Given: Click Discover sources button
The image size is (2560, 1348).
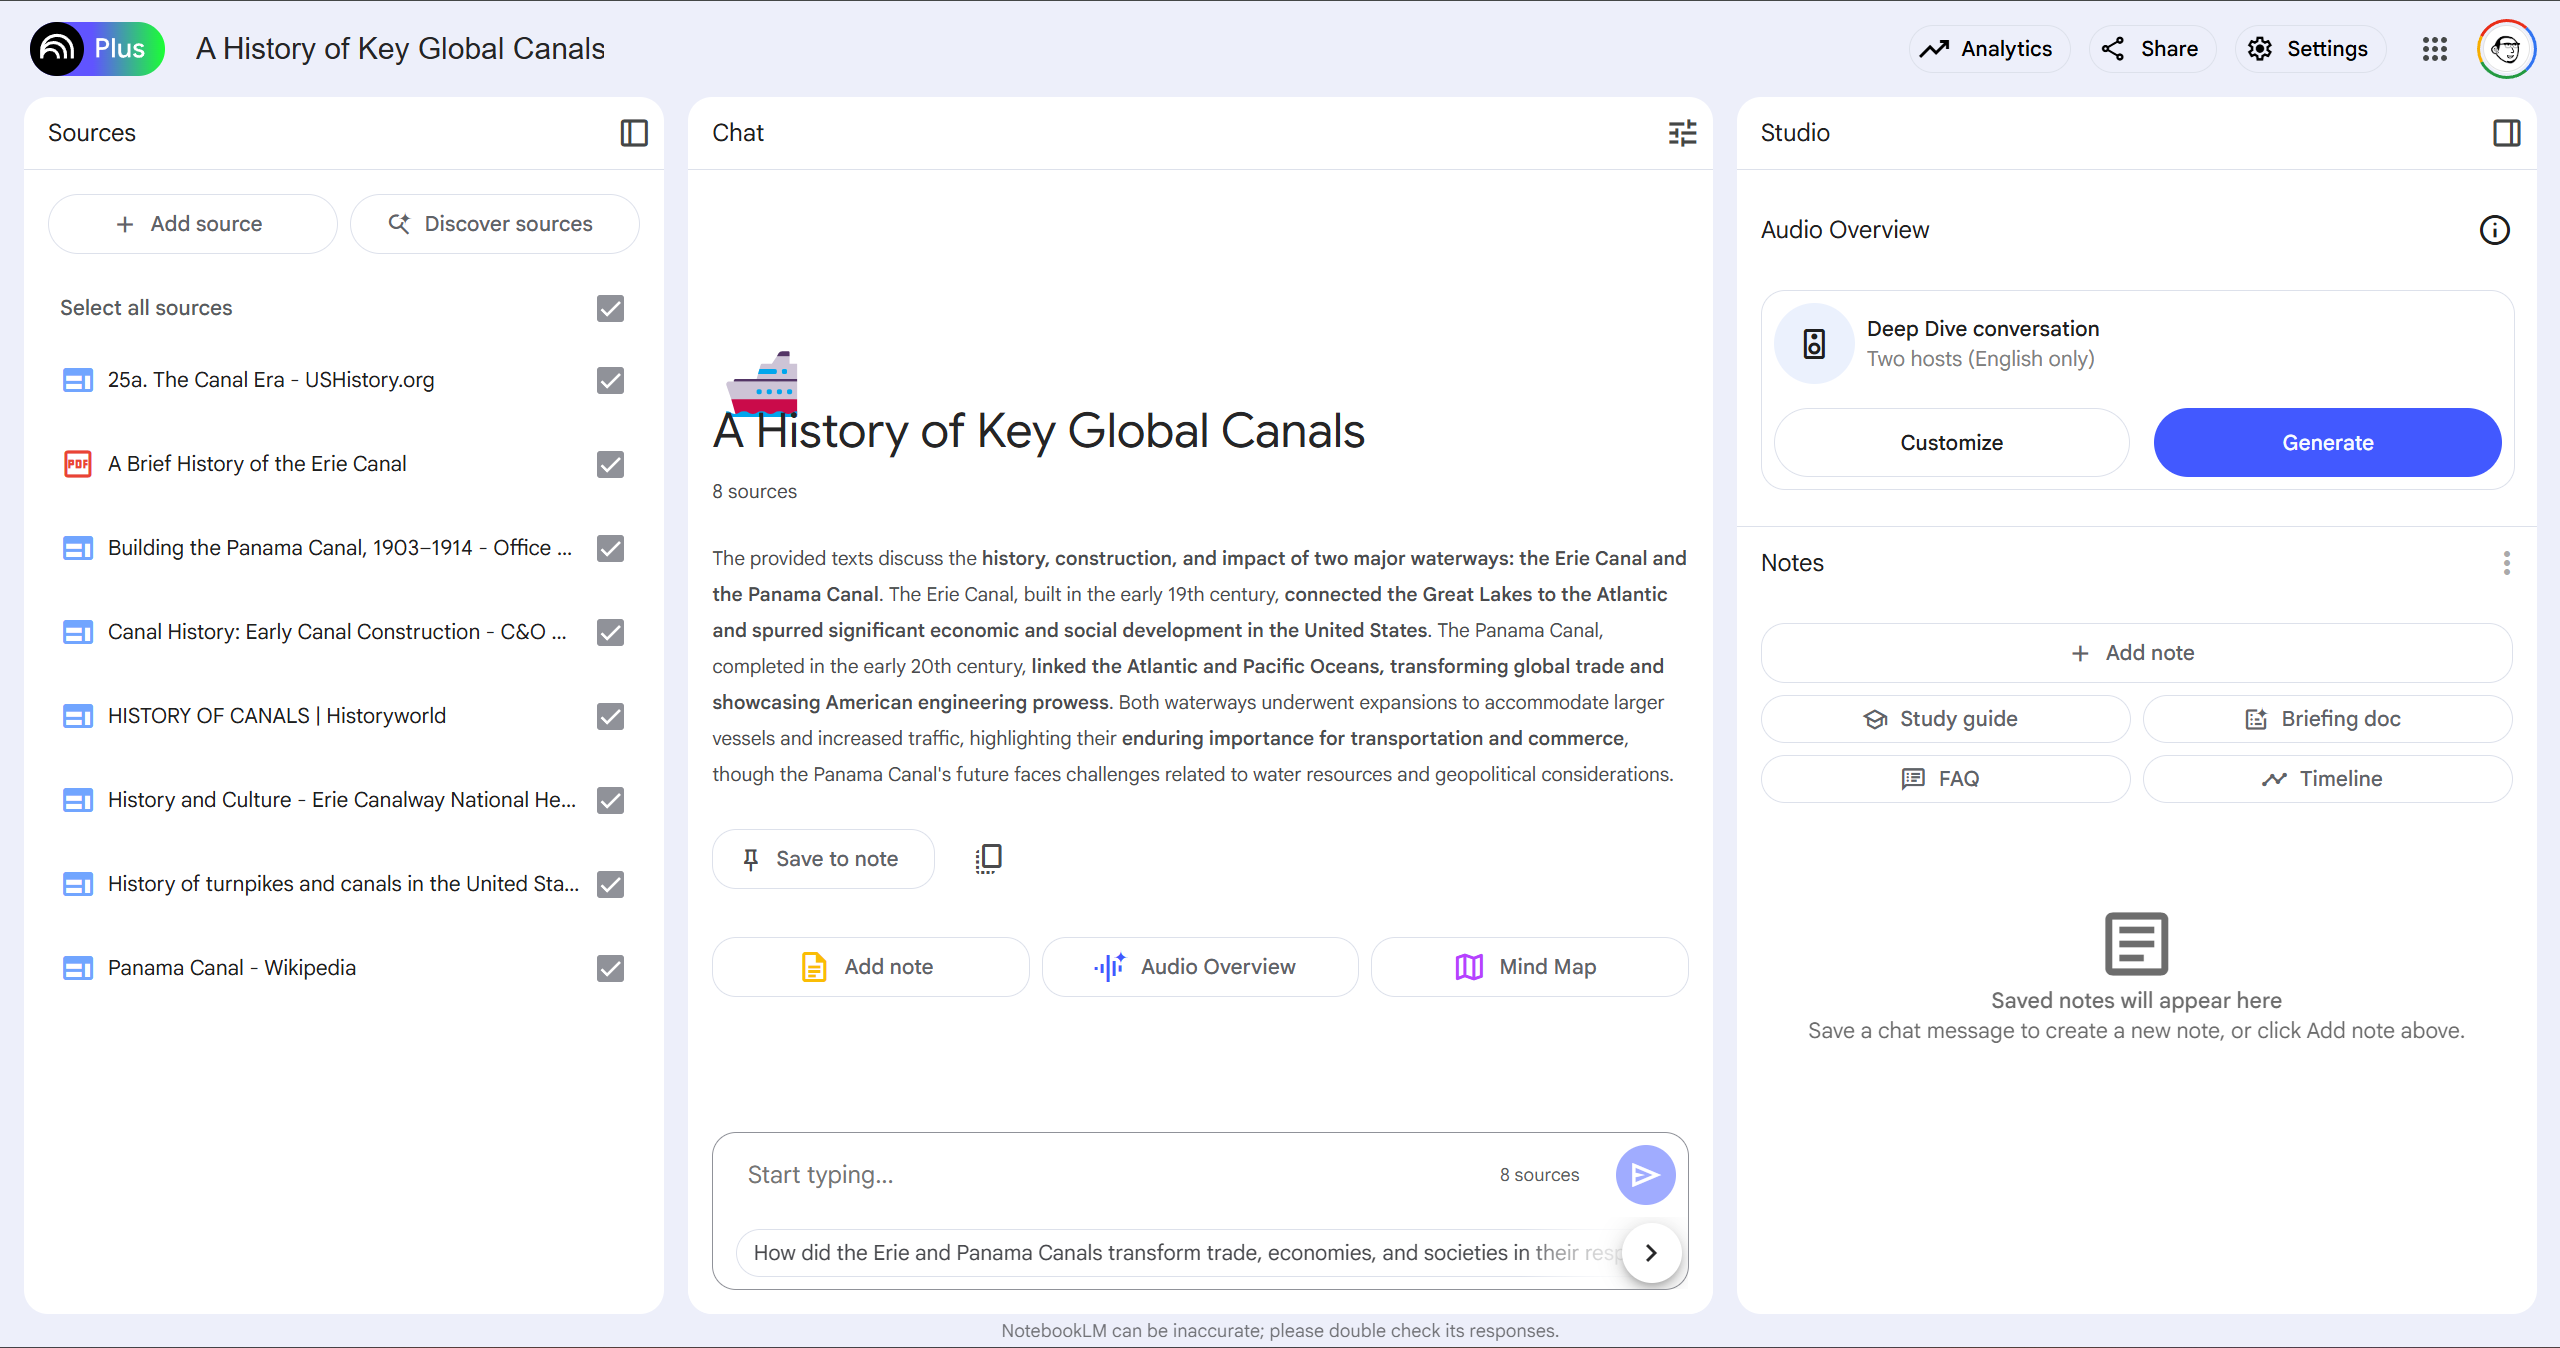Looking at the screenshot, I should [493, 224].
